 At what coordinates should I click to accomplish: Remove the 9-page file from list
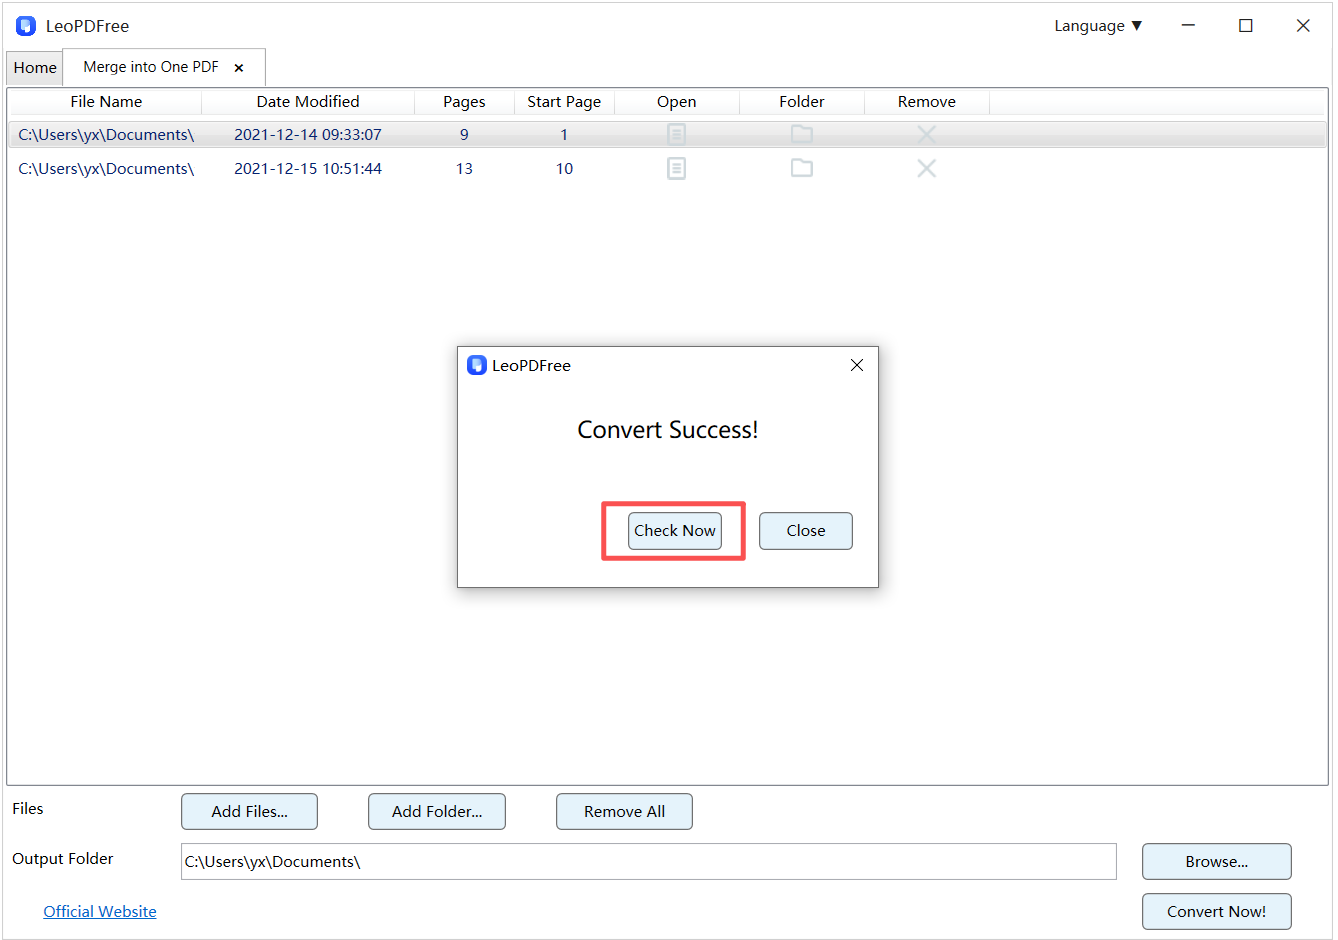[927, 134]
